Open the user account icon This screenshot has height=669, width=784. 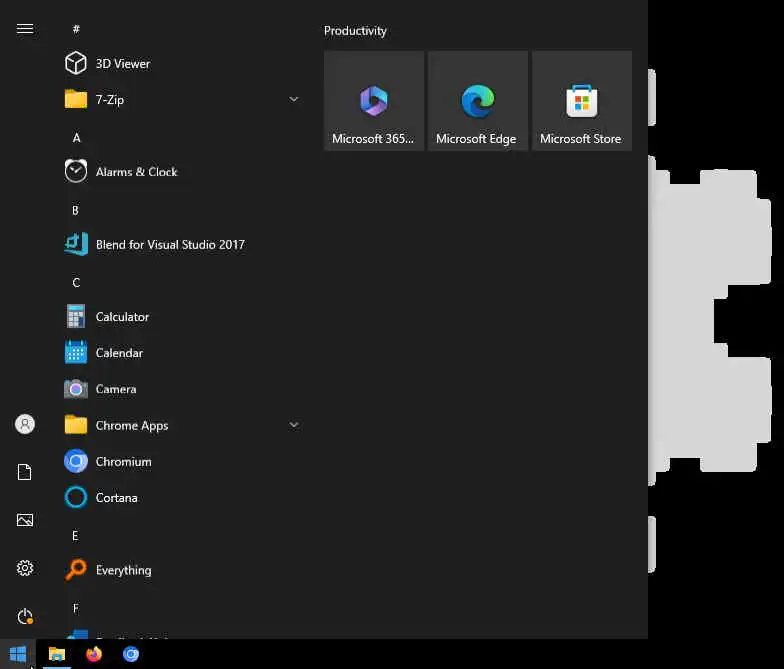point(25,424)
